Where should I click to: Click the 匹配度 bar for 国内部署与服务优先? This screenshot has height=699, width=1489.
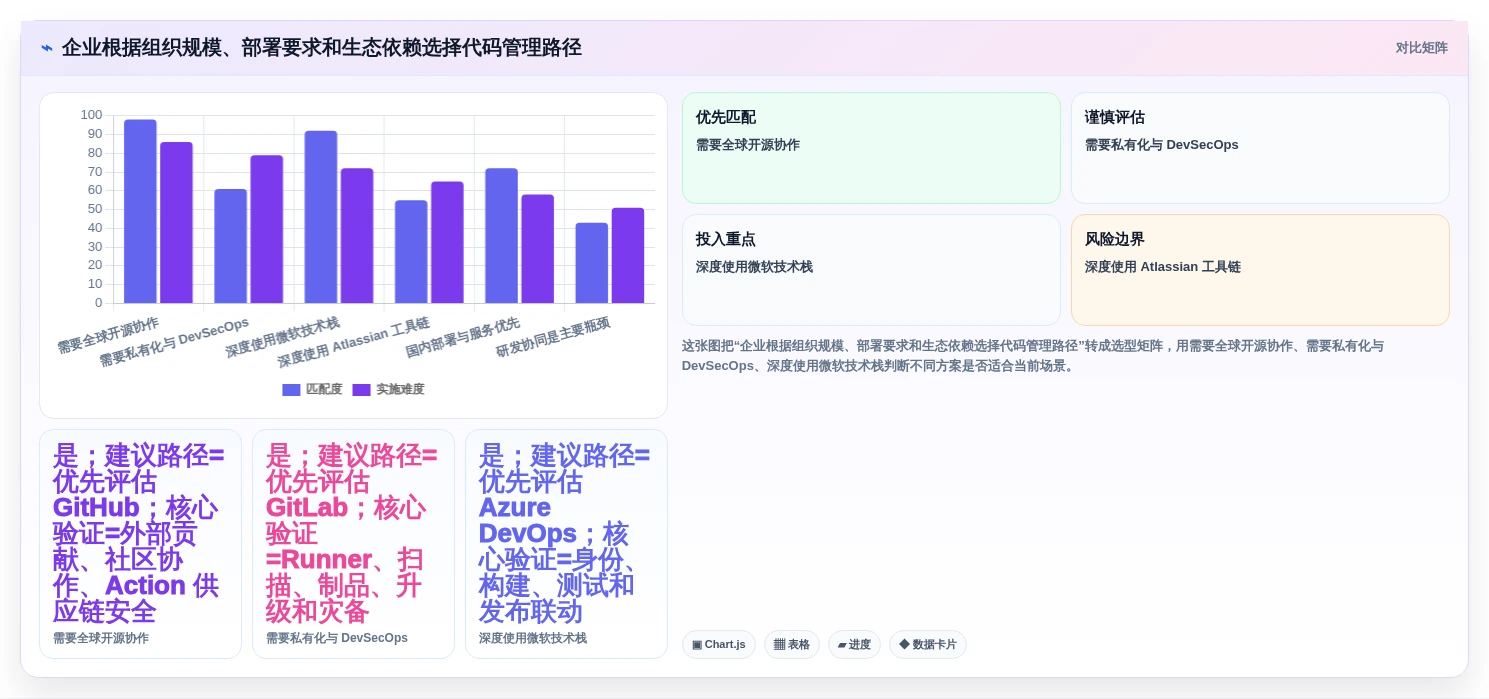502,236
